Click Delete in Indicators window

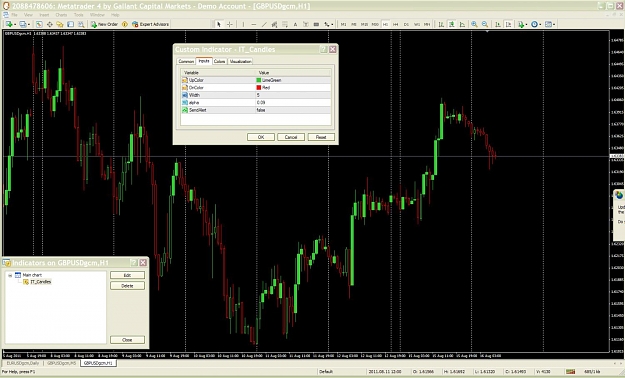tap(127, 286)
